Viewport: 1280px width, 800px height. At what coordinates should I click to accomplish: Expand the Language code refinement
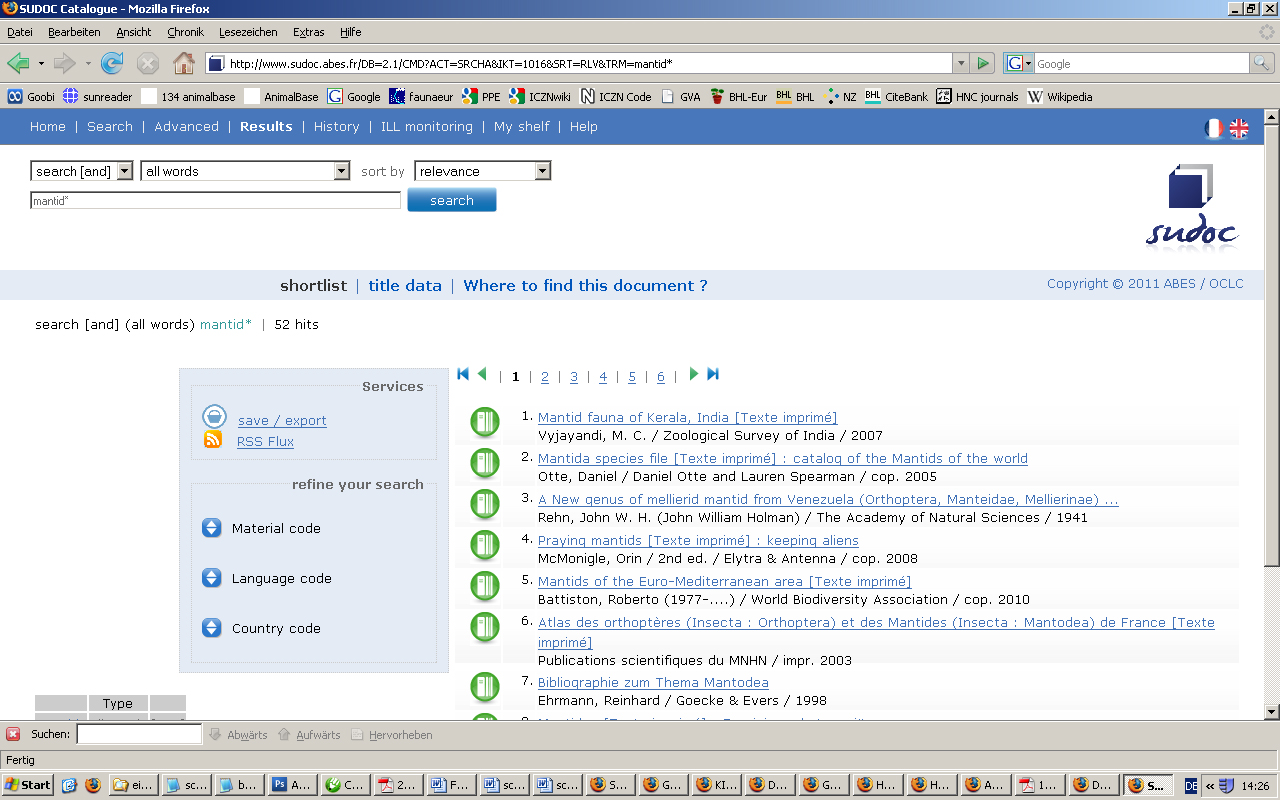point(212,578)
